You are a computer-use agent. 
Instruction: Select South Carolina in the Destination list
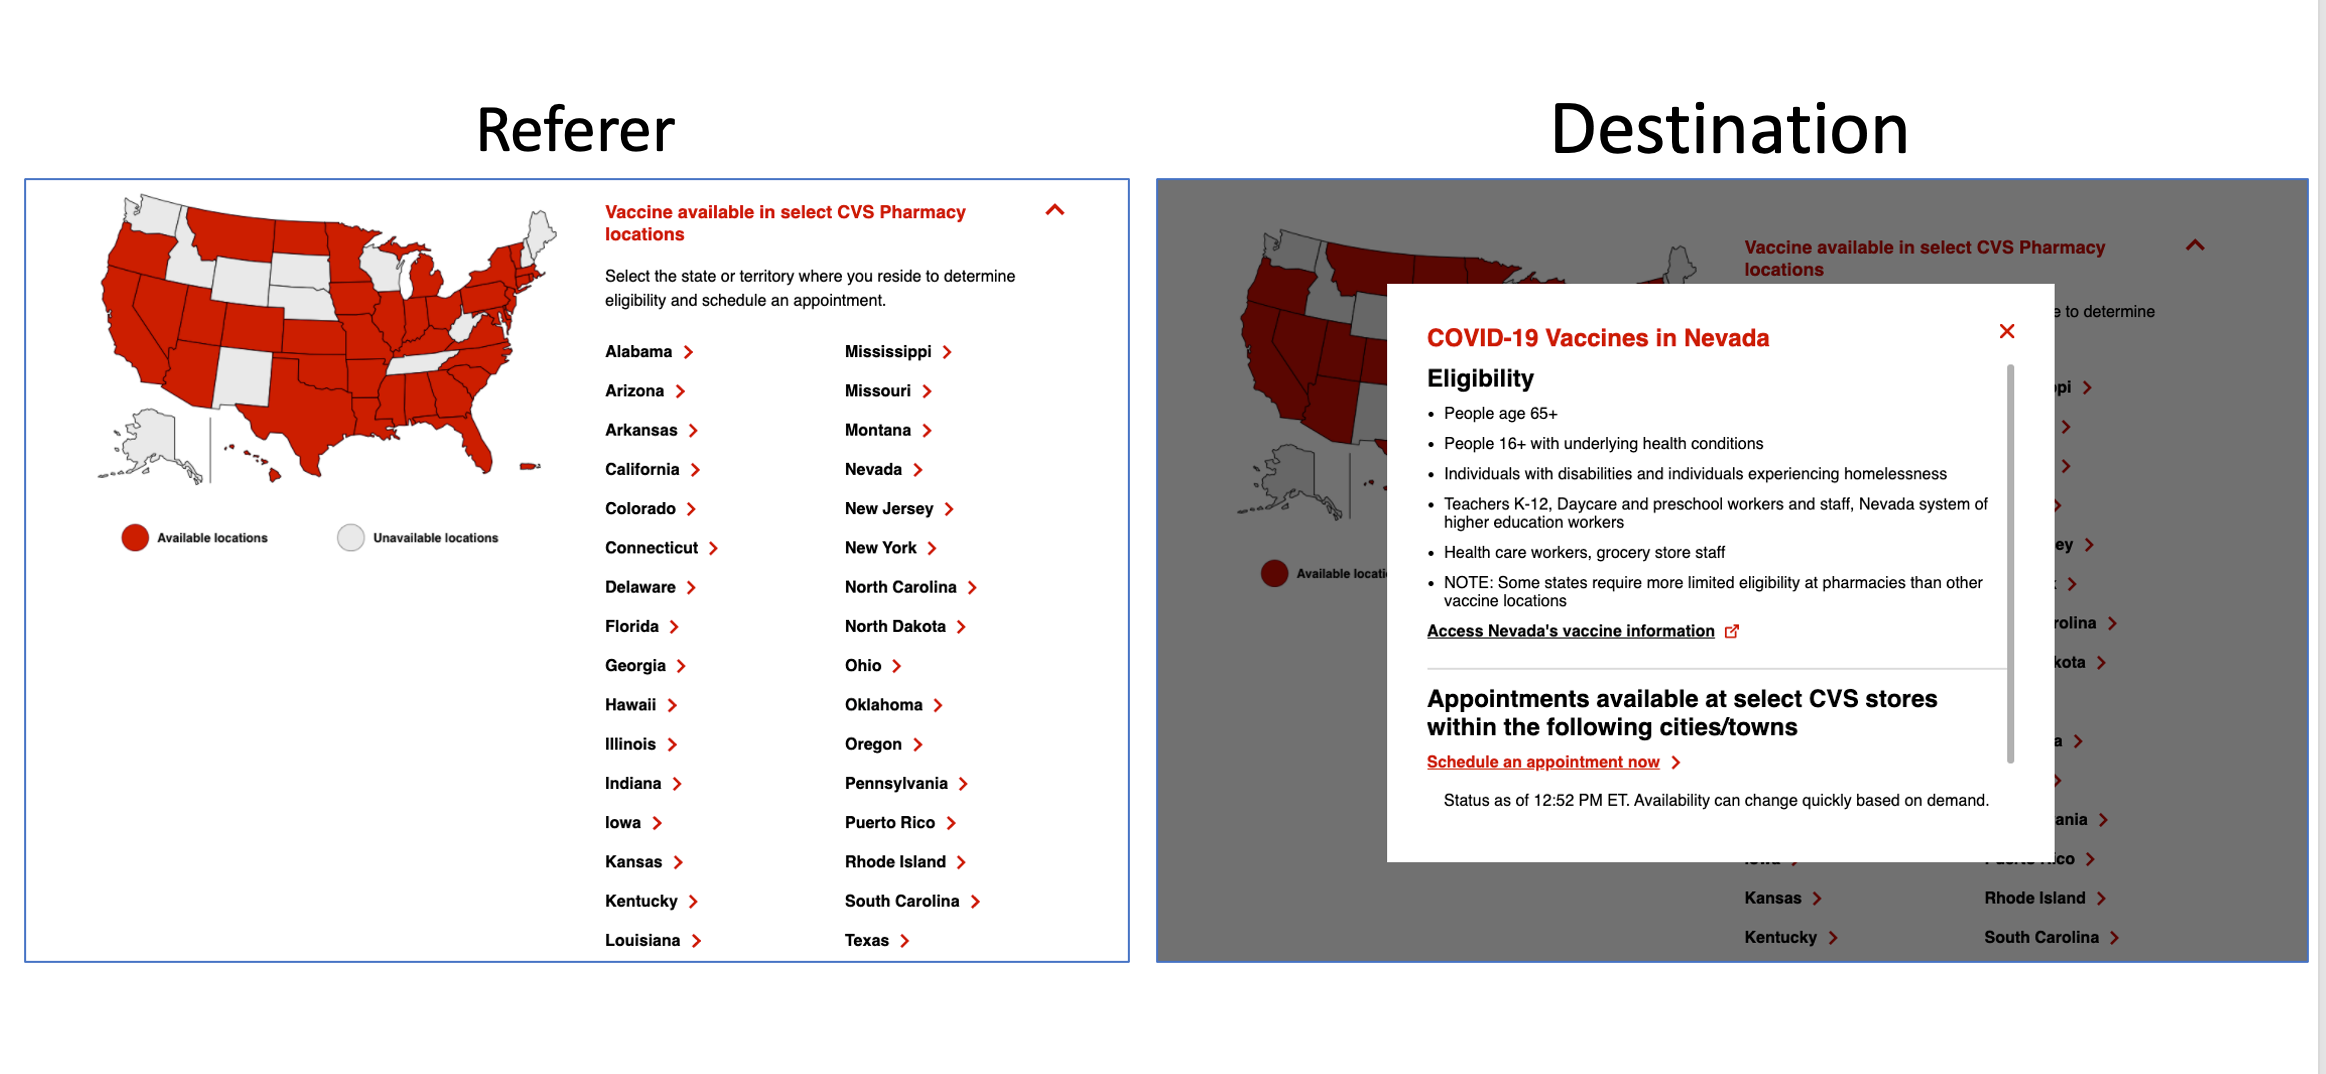2042,937
